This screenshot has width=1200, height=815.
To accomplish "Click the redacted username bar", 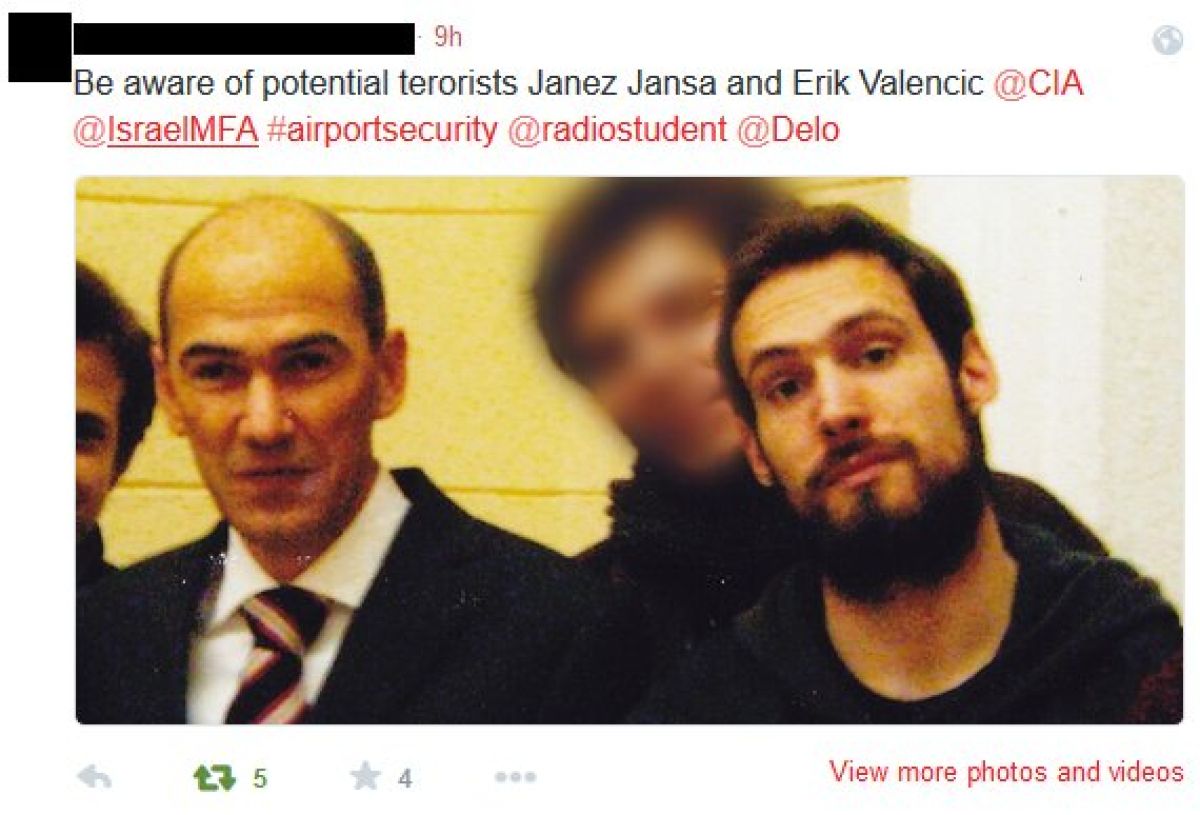I will point(245,38).
